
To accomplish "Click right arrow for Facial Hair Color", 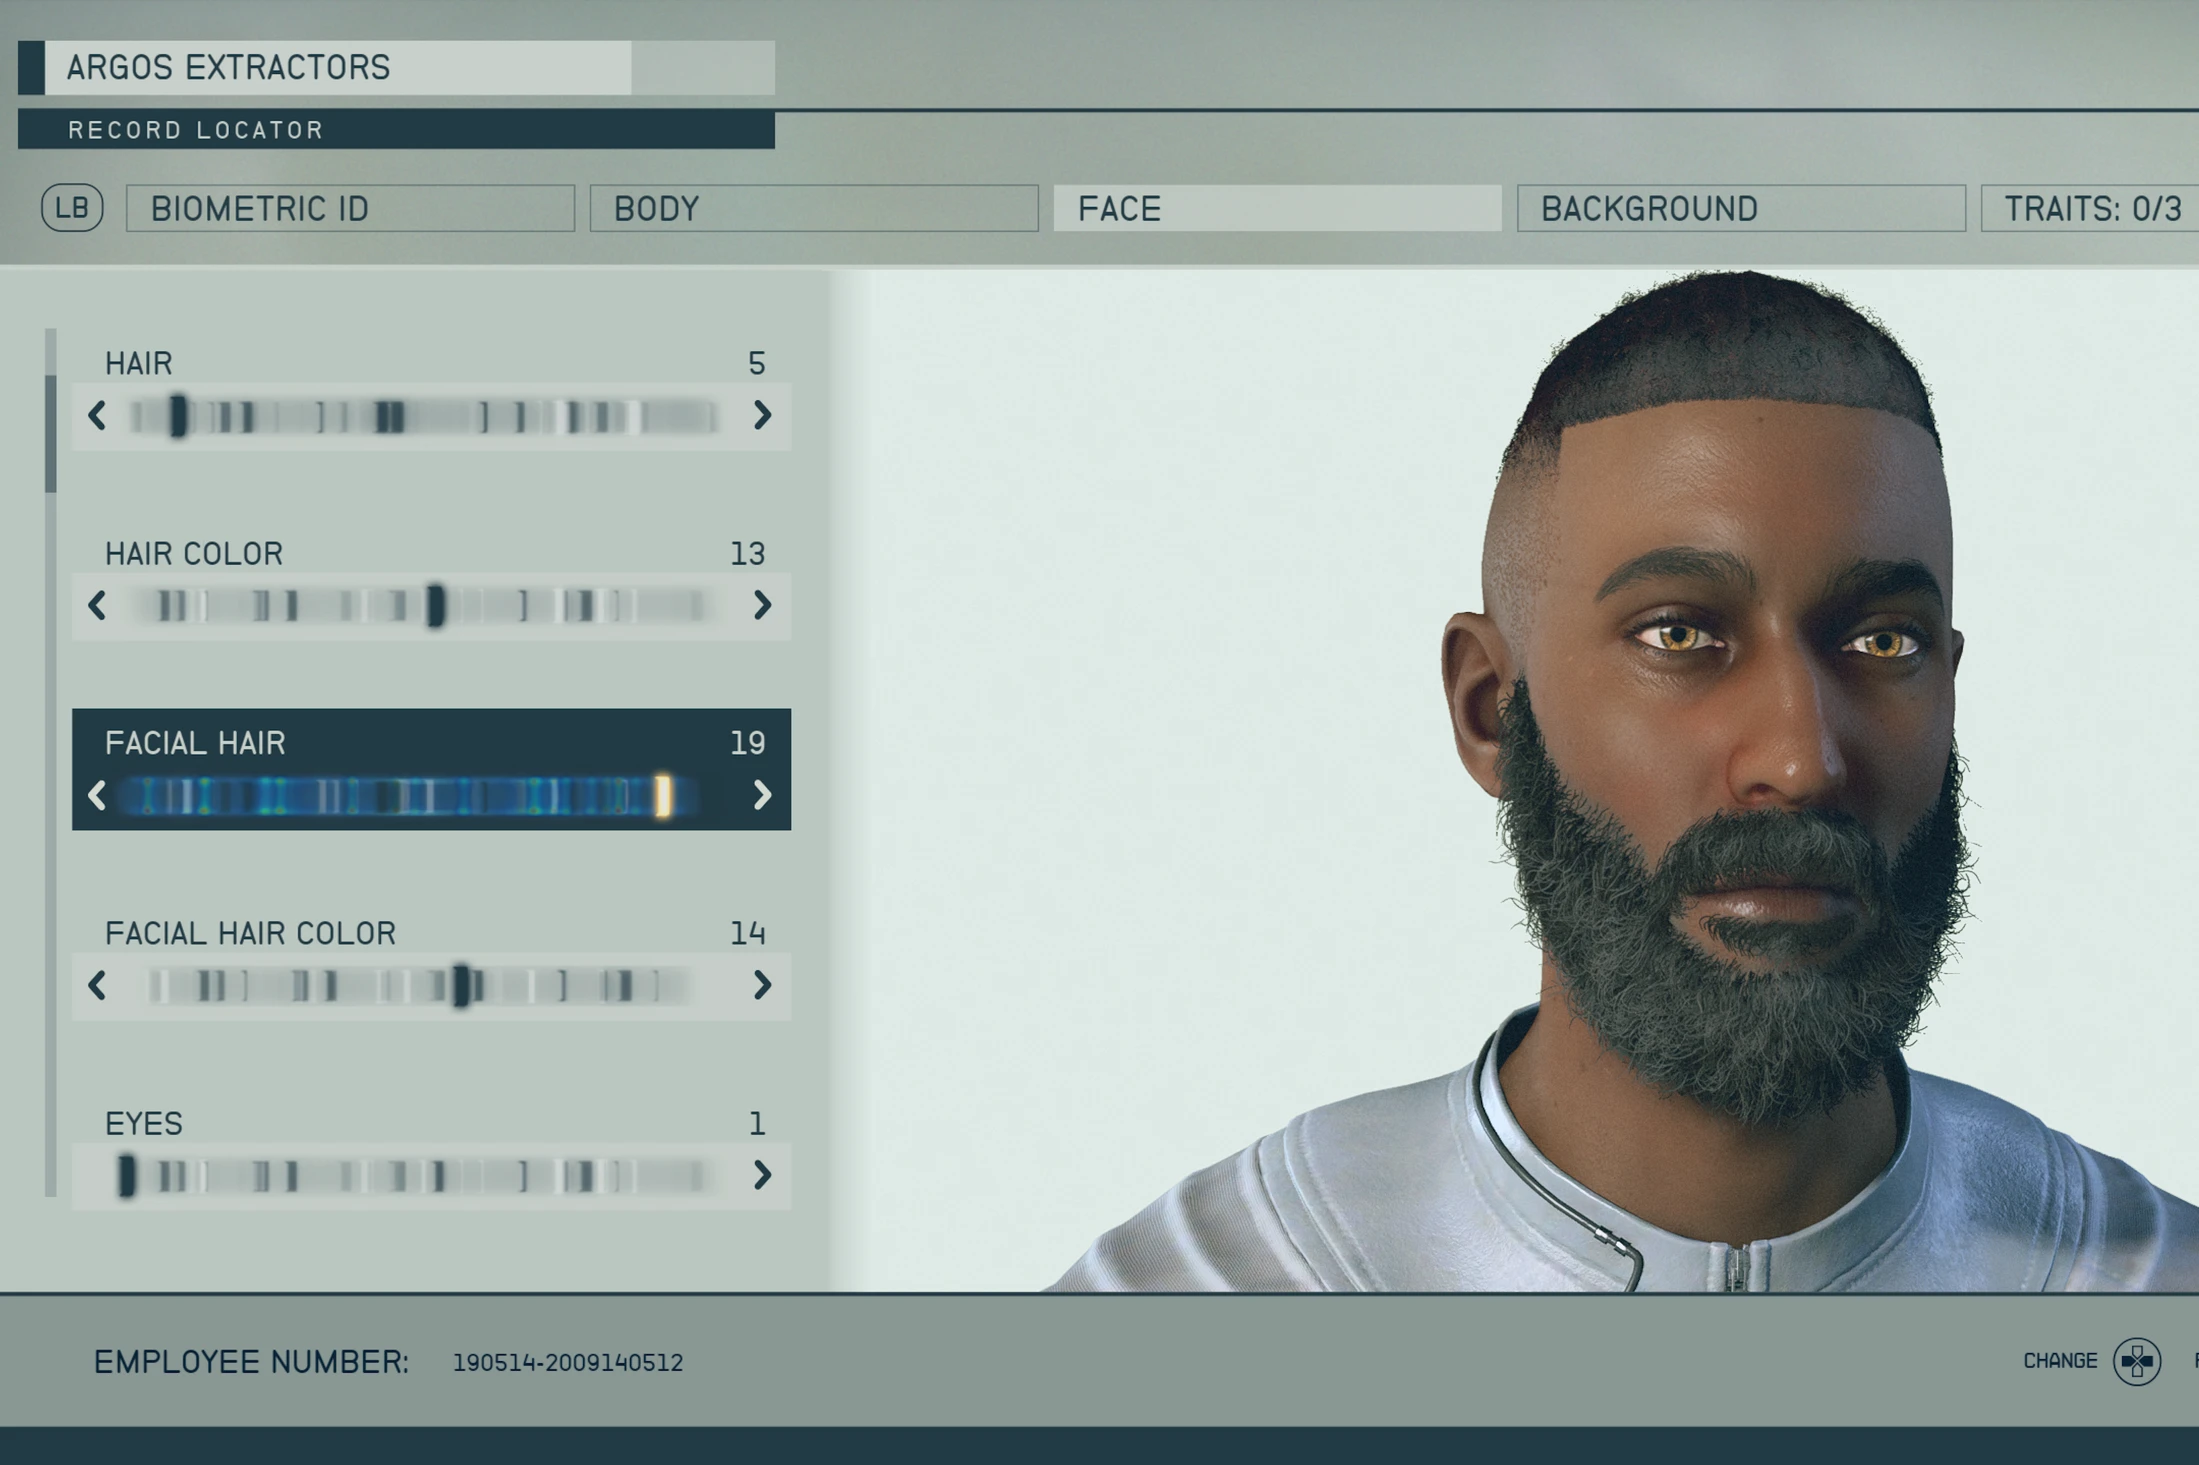I will click(x=762, y=985).
